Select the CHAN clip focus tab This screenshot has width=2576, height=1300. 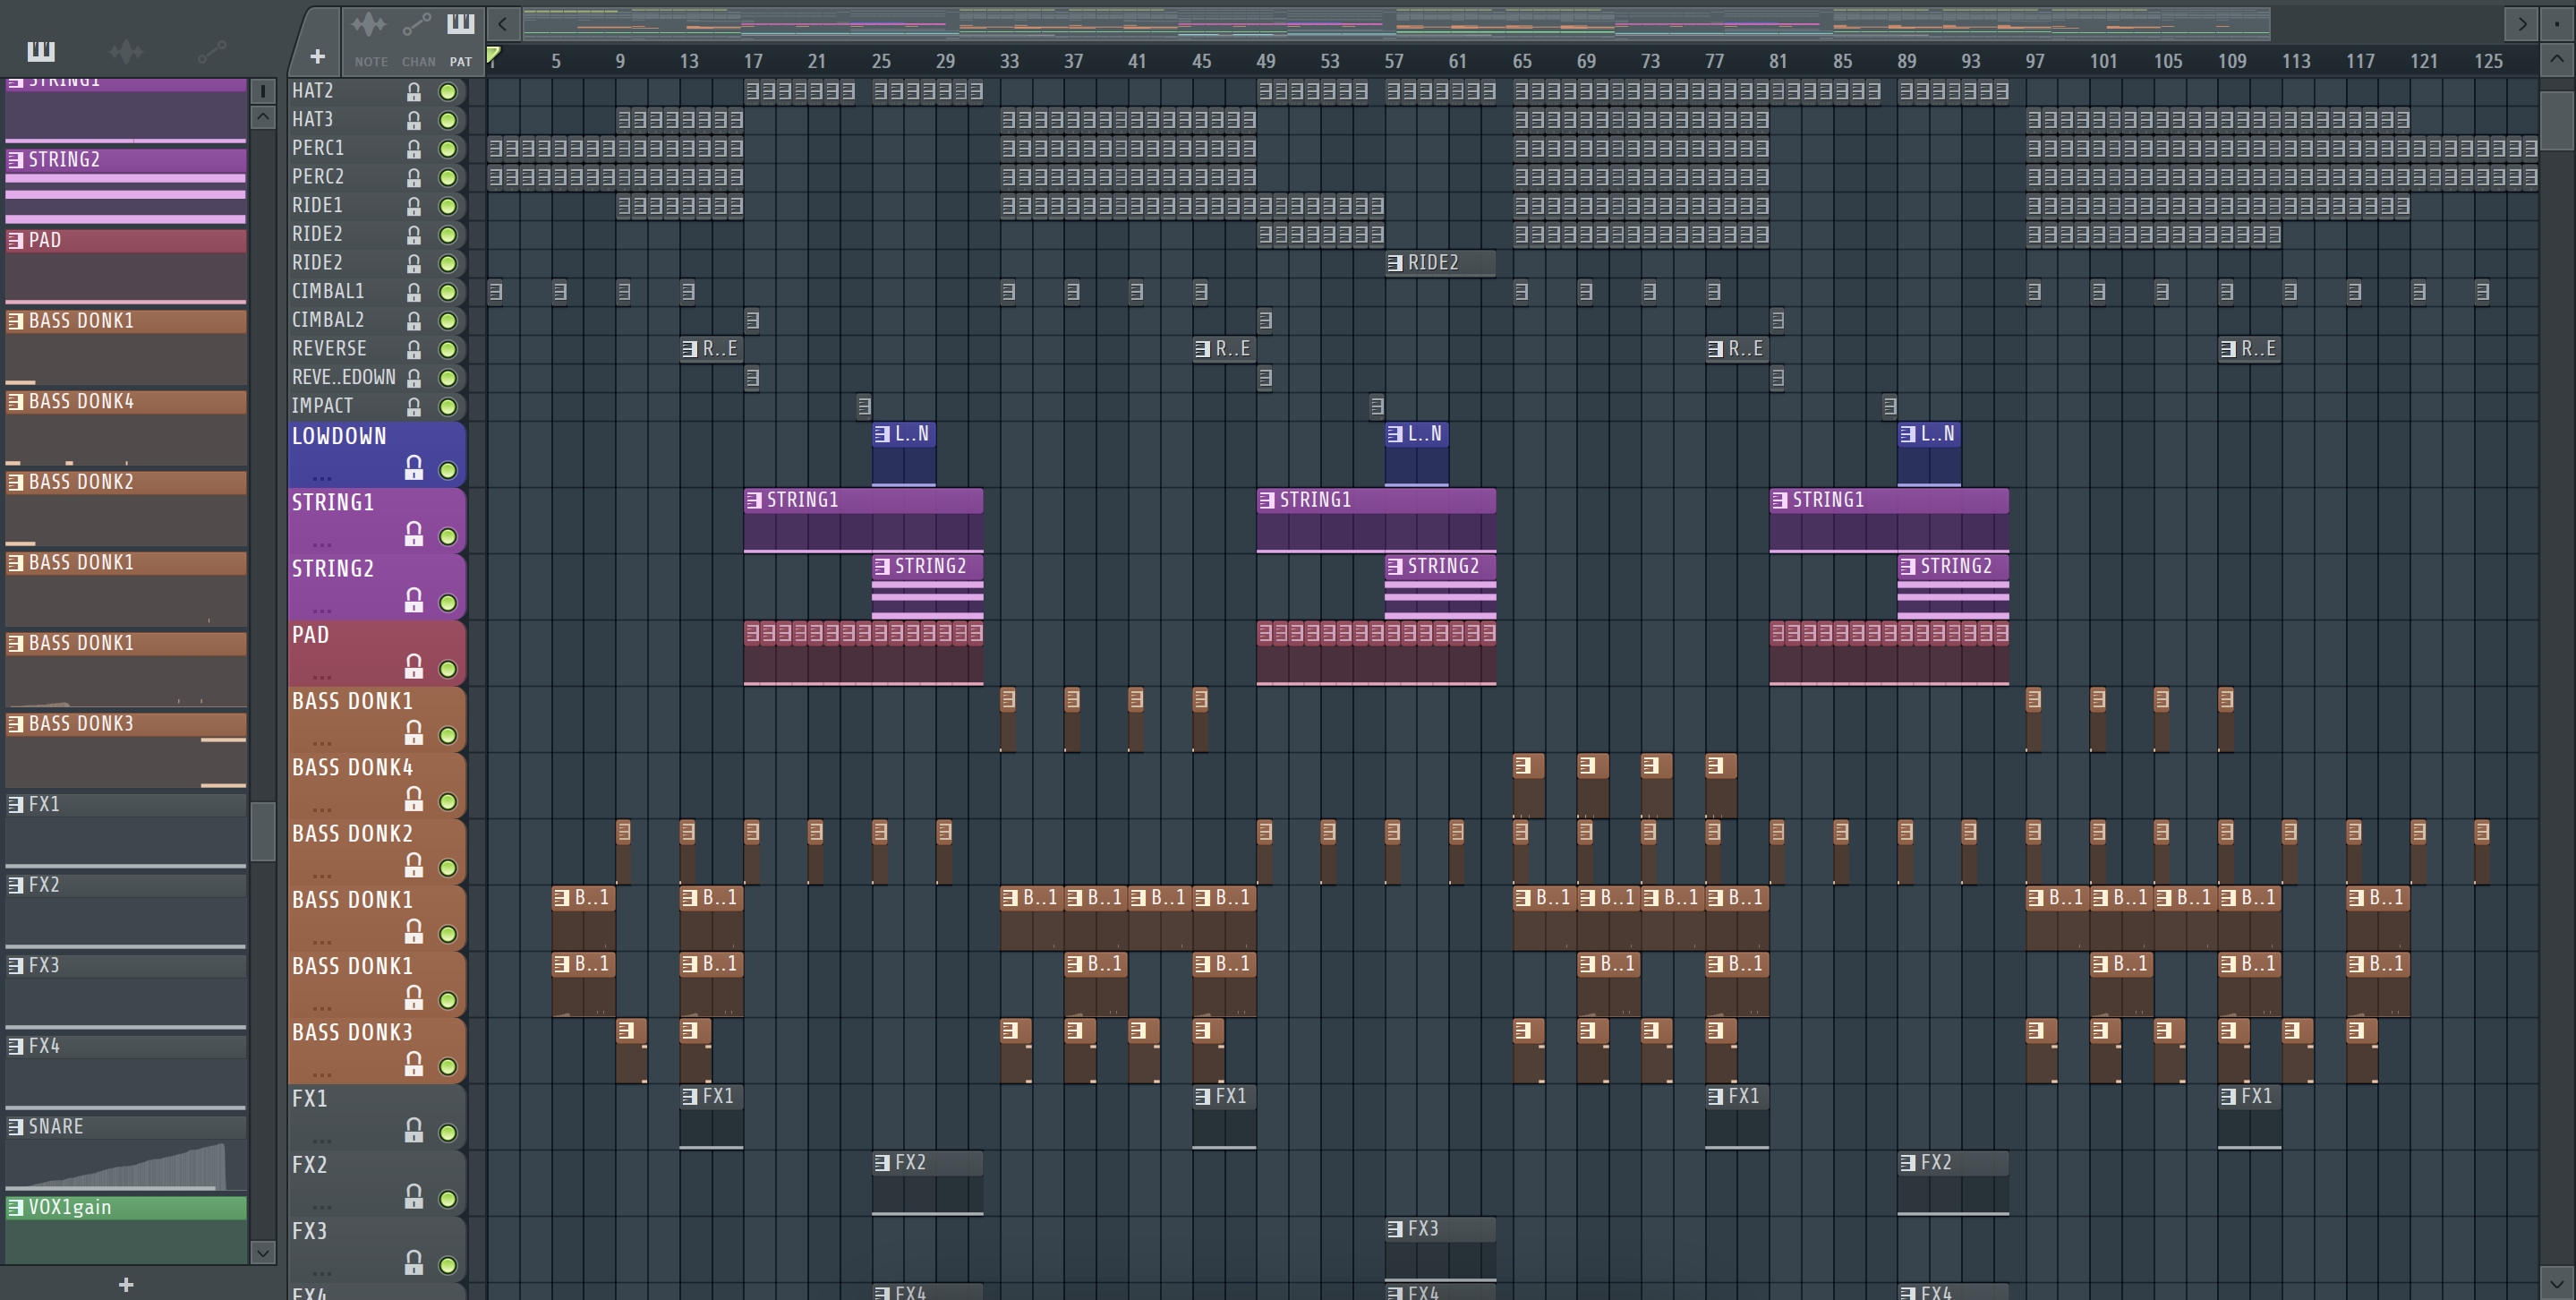click(x=418, y=39)
